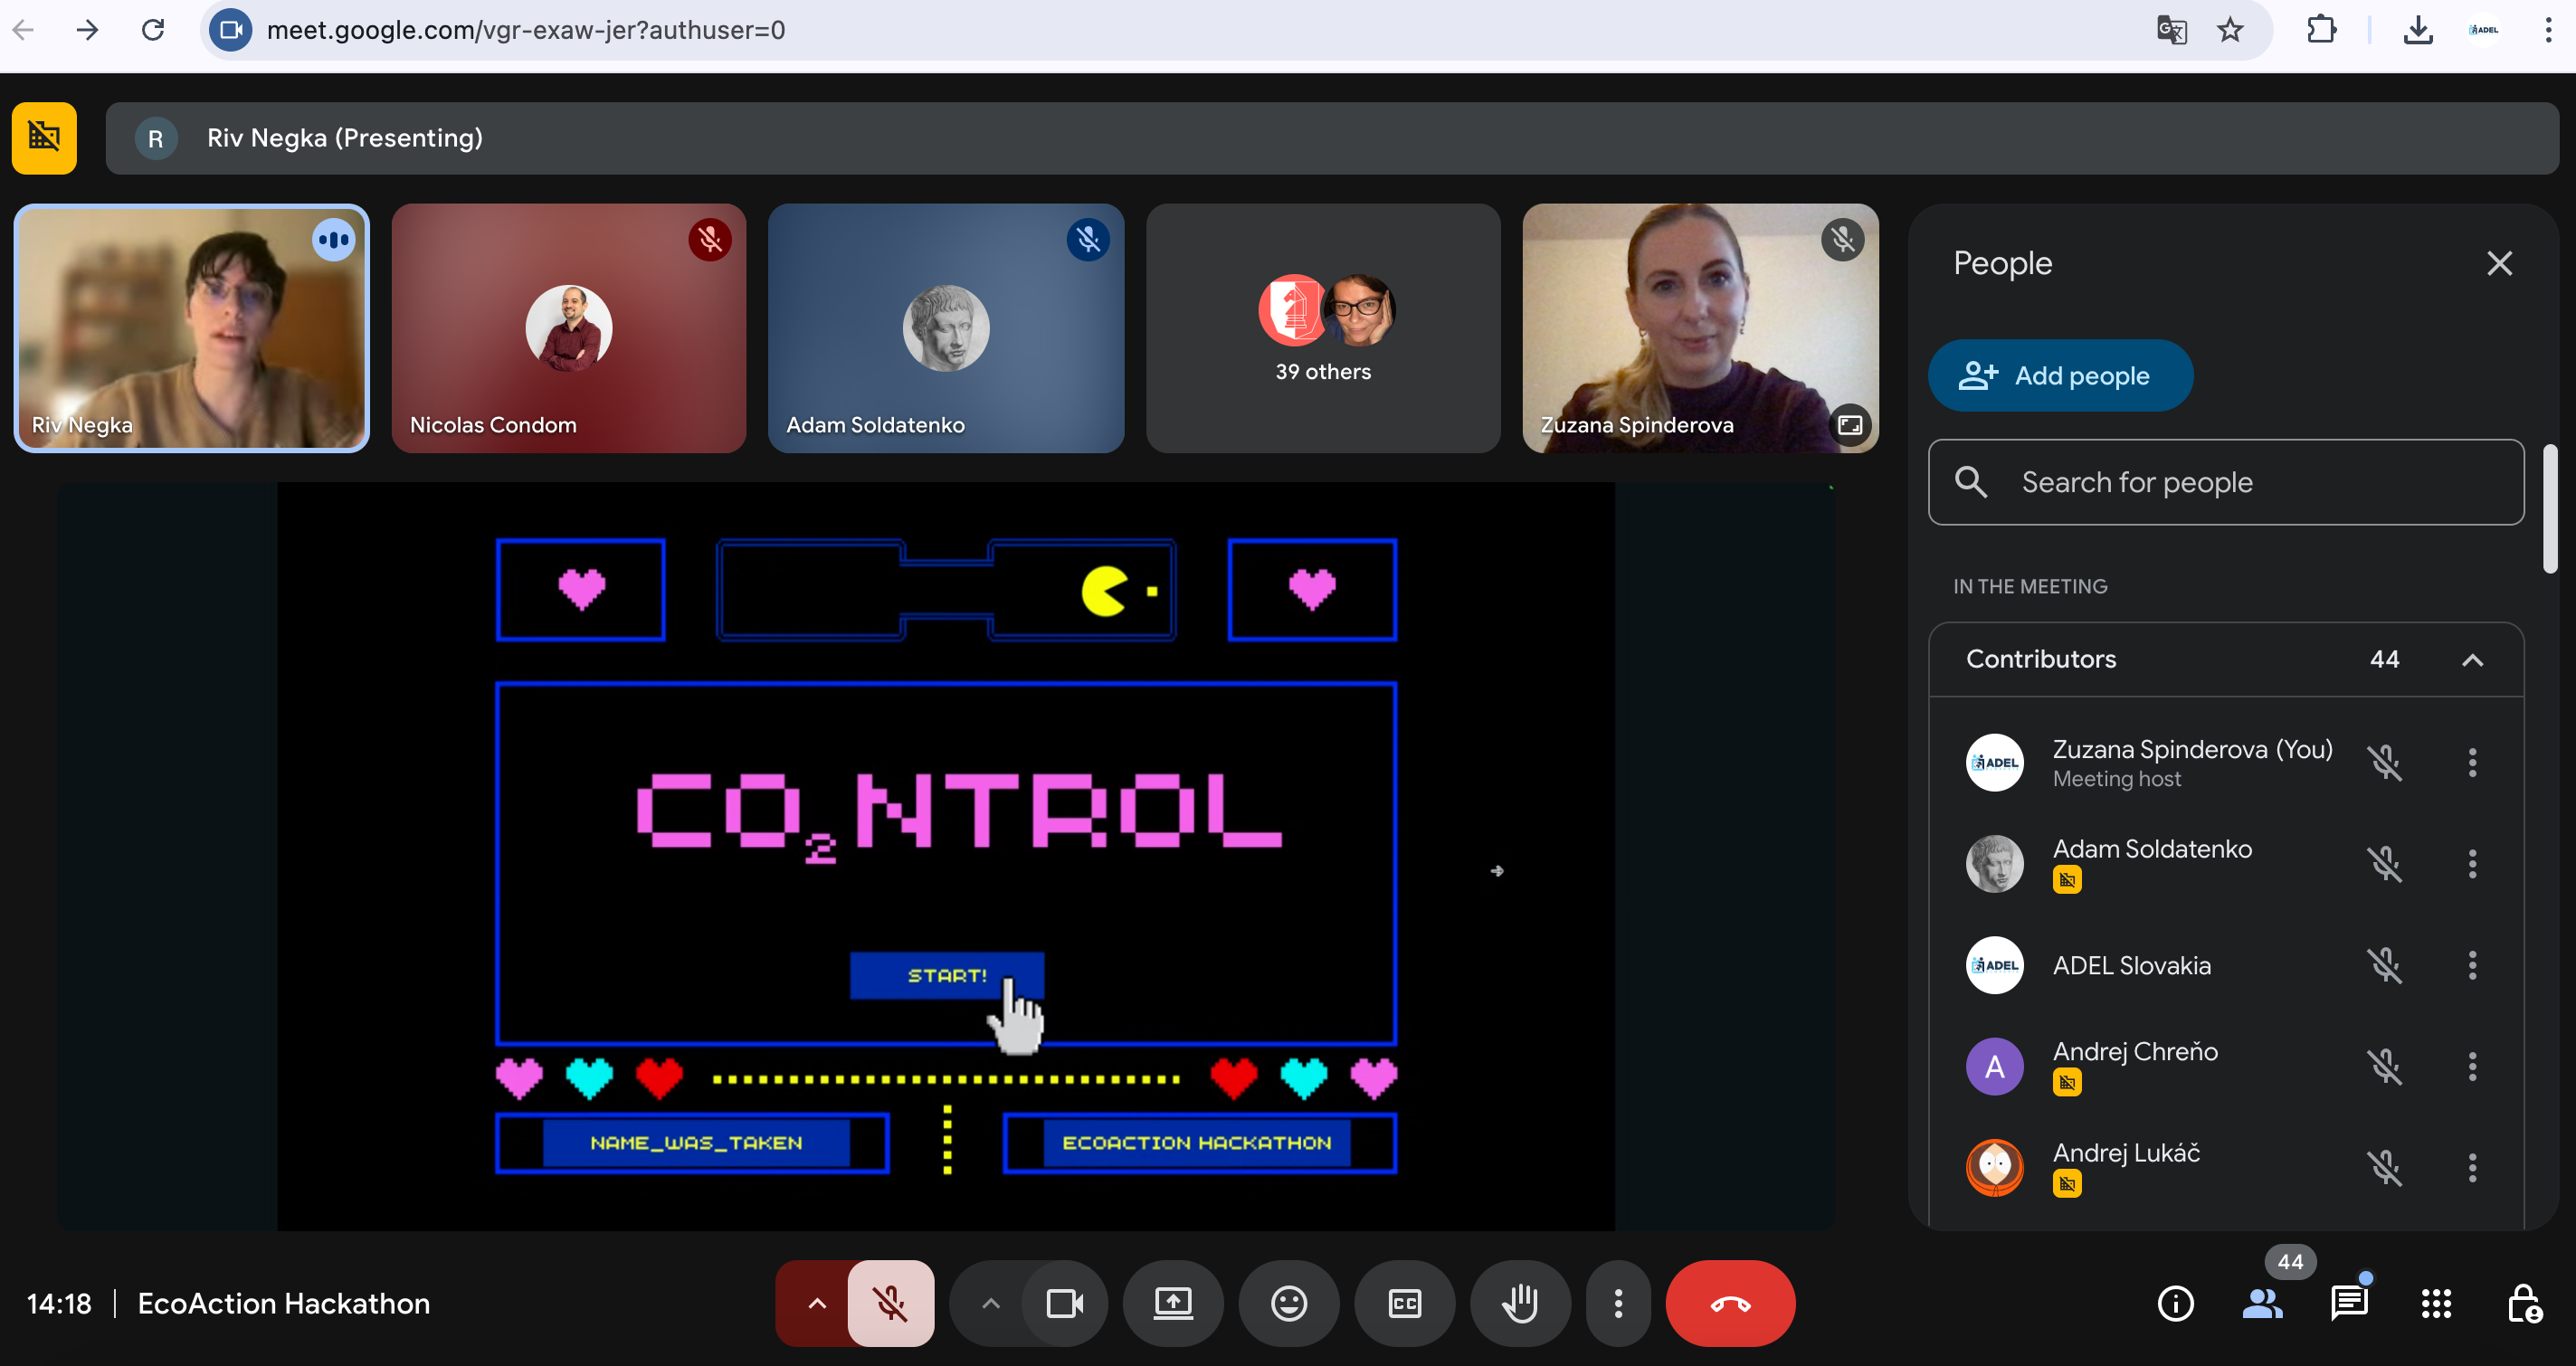2576x1366 pixels.
Task: Open video settings arrow beside camera
Action: pyautogui.click(x=990, y=1303)
